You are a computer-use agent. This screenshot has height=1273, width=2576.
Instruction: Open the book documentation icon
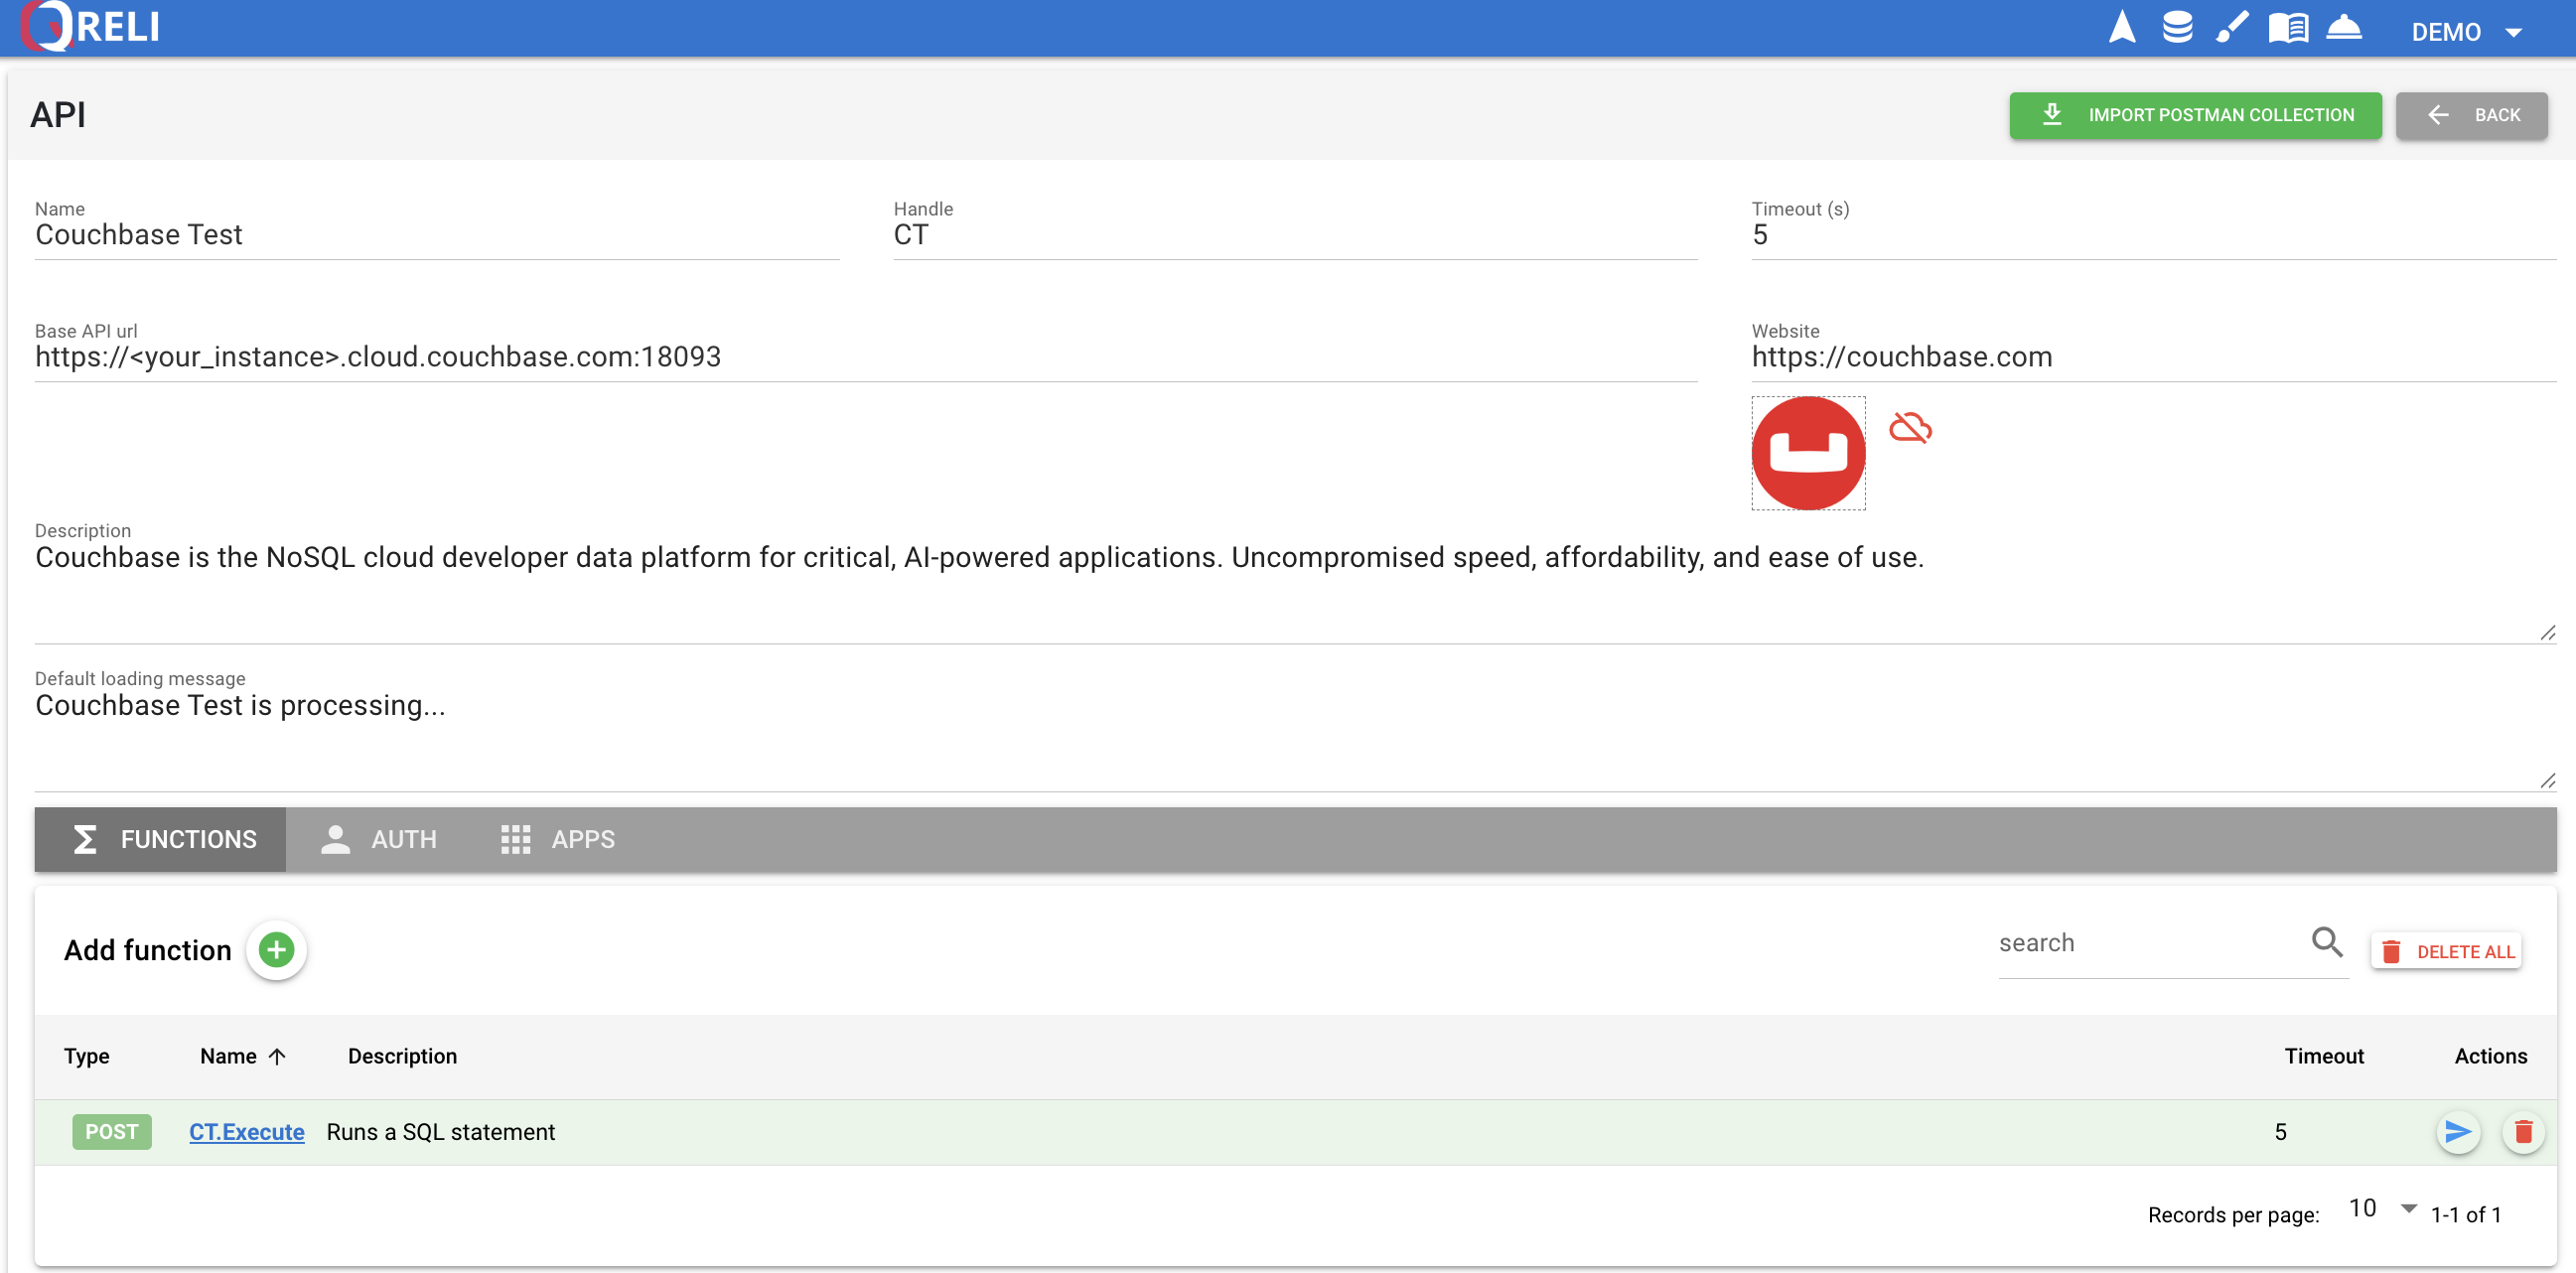point(2287,28)
